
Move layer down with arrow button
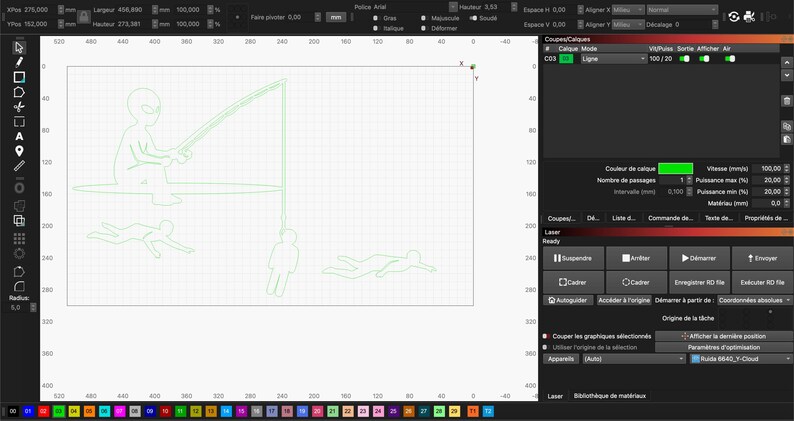click(x=786, y=75)
